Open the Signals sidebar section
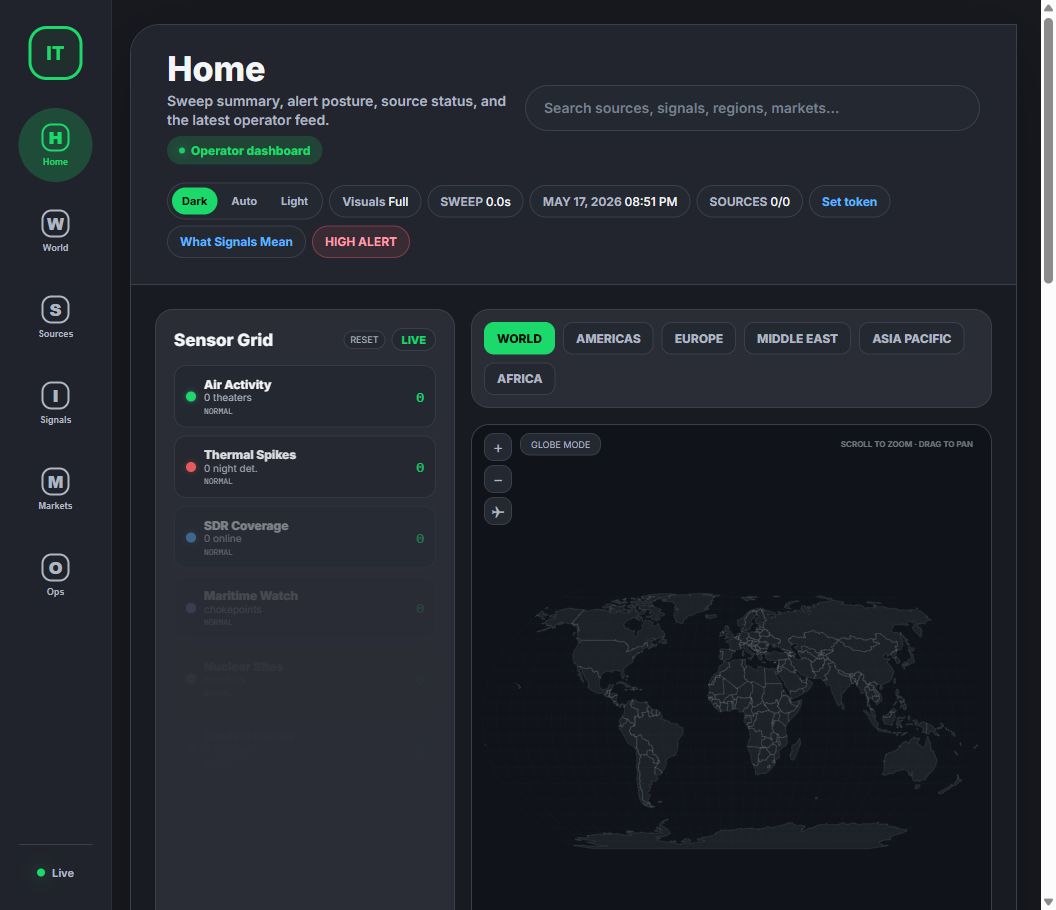Viewport: 1056px width, 910px height. pyautogui.click(x=55, y=403)
